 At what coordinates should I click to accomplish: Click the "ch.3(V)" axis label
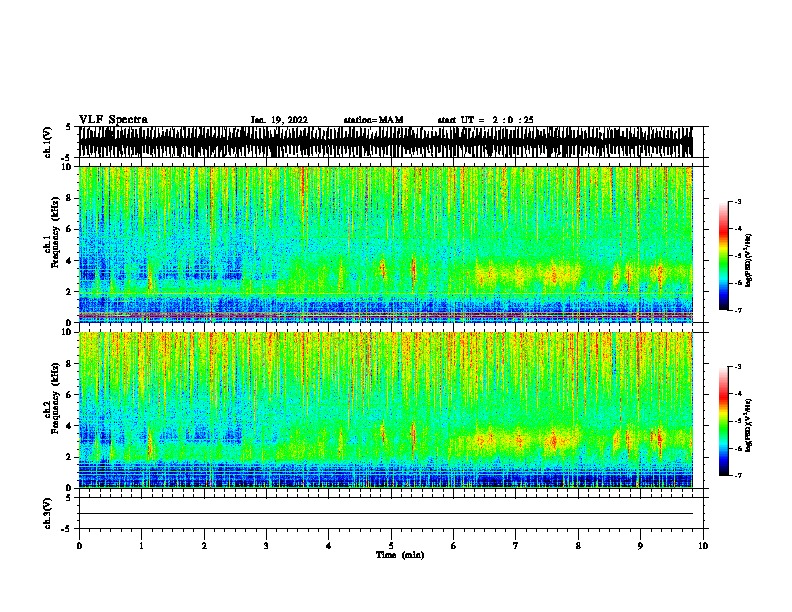[48, 513]
